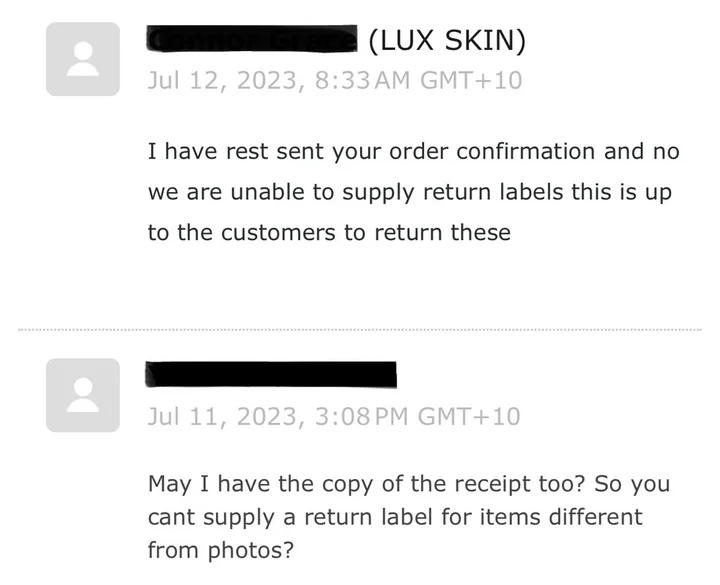Click the line starting 'we are unable to supply'

click(x=410, y=192)
